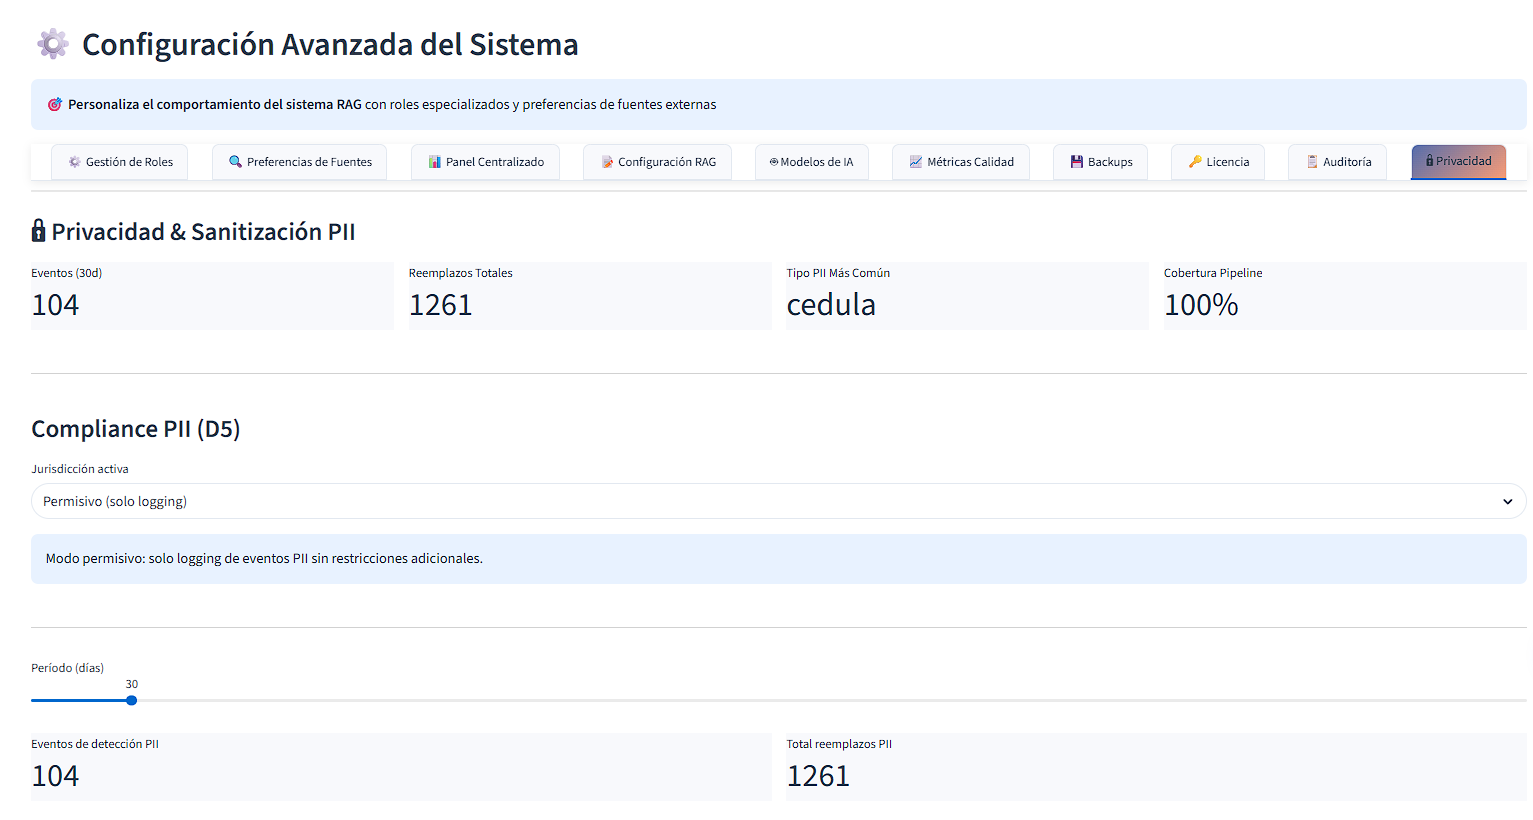Click the Configuración RAG tab icon

click(x=606, y=161)
